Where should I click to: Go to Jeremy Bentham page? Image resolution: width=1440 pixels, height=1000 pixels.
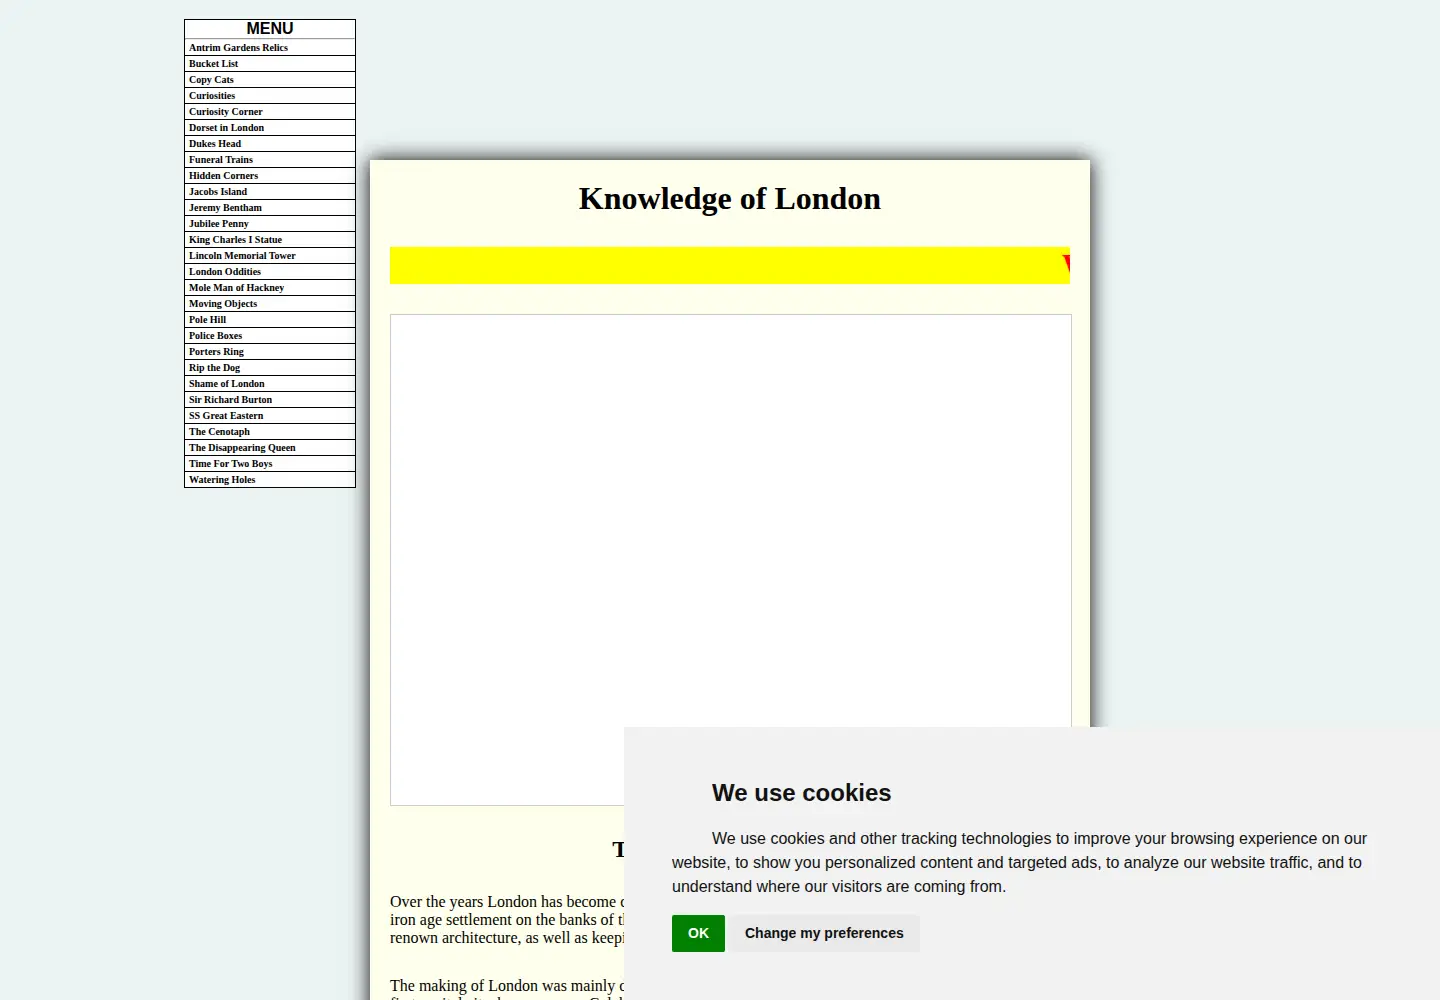click(270, 208)
